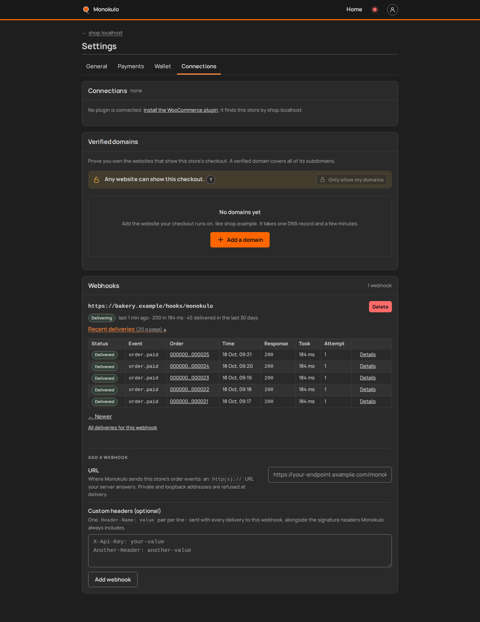Open order 000000...000025 link
This screenshot has height=622, width=480.
click(189, 355)
